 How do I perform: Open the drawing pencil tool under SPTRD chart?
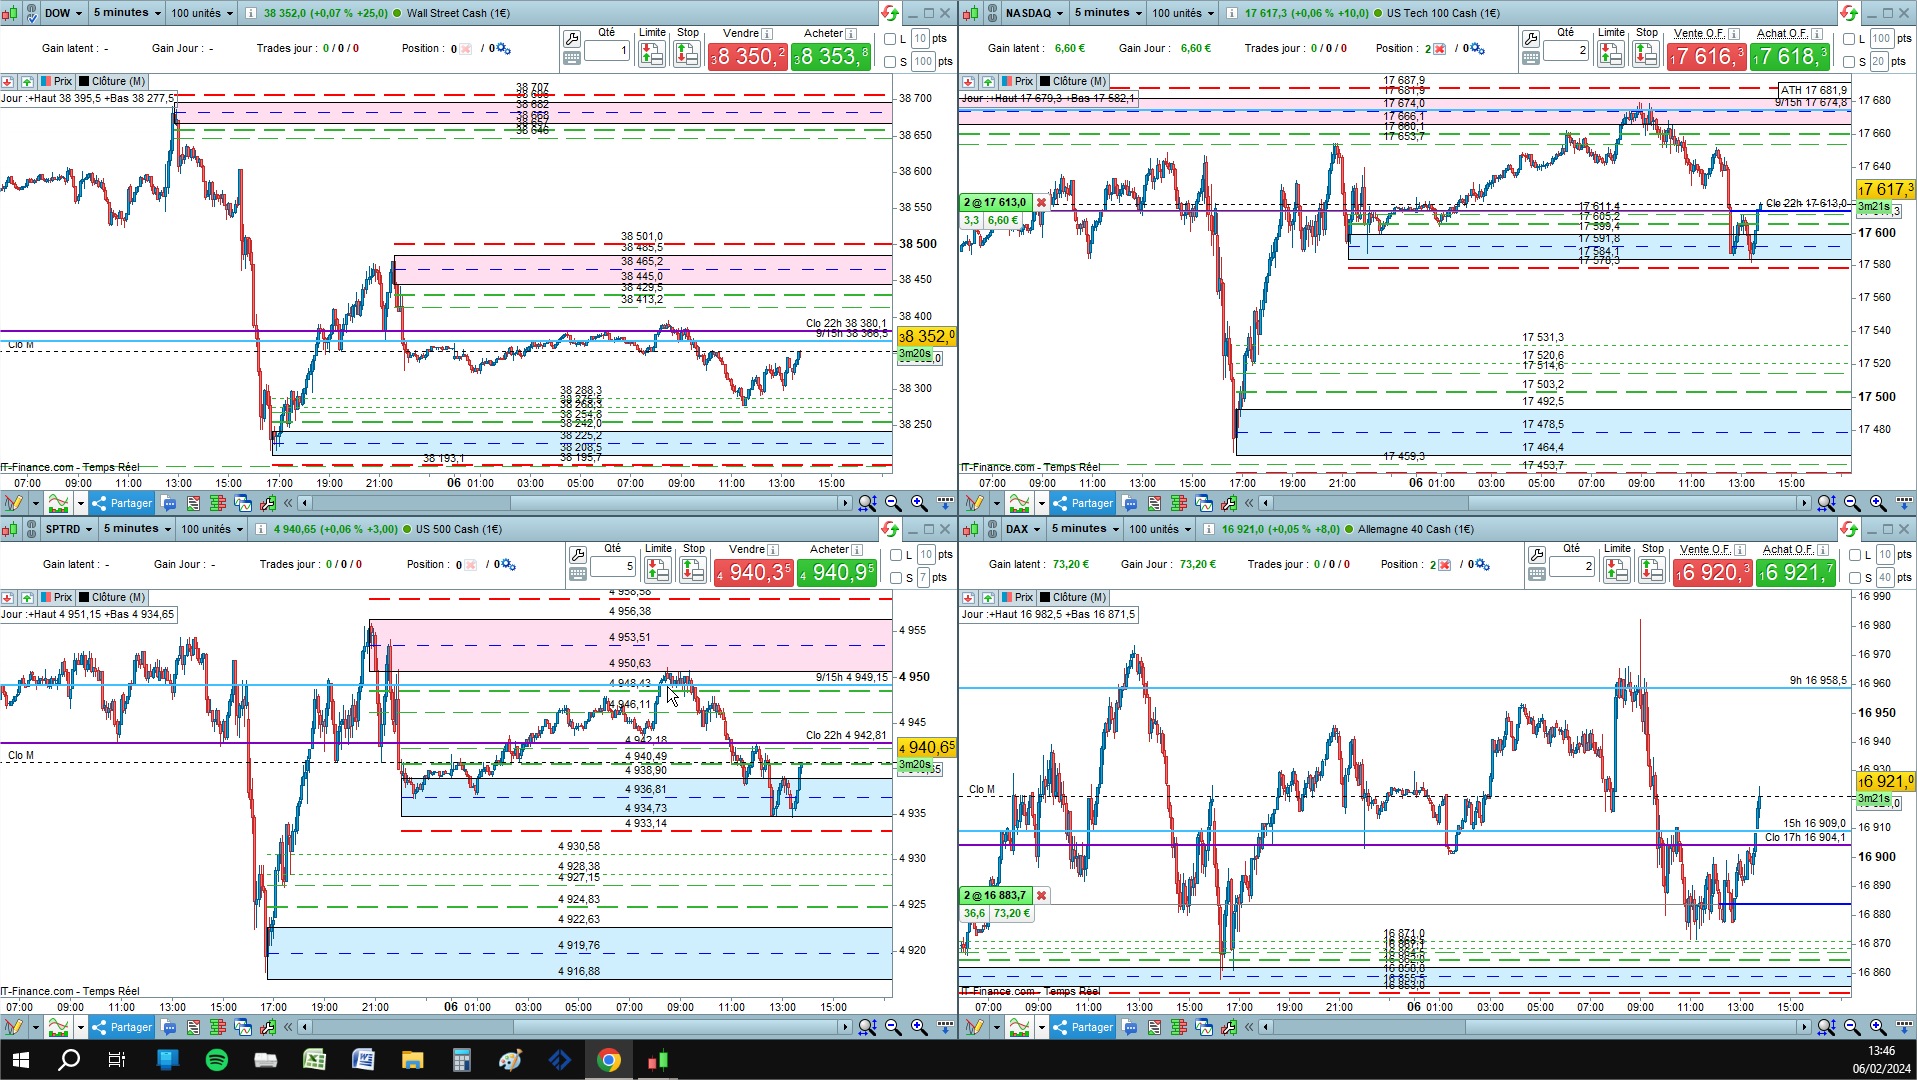click(x=13, y=1027)
